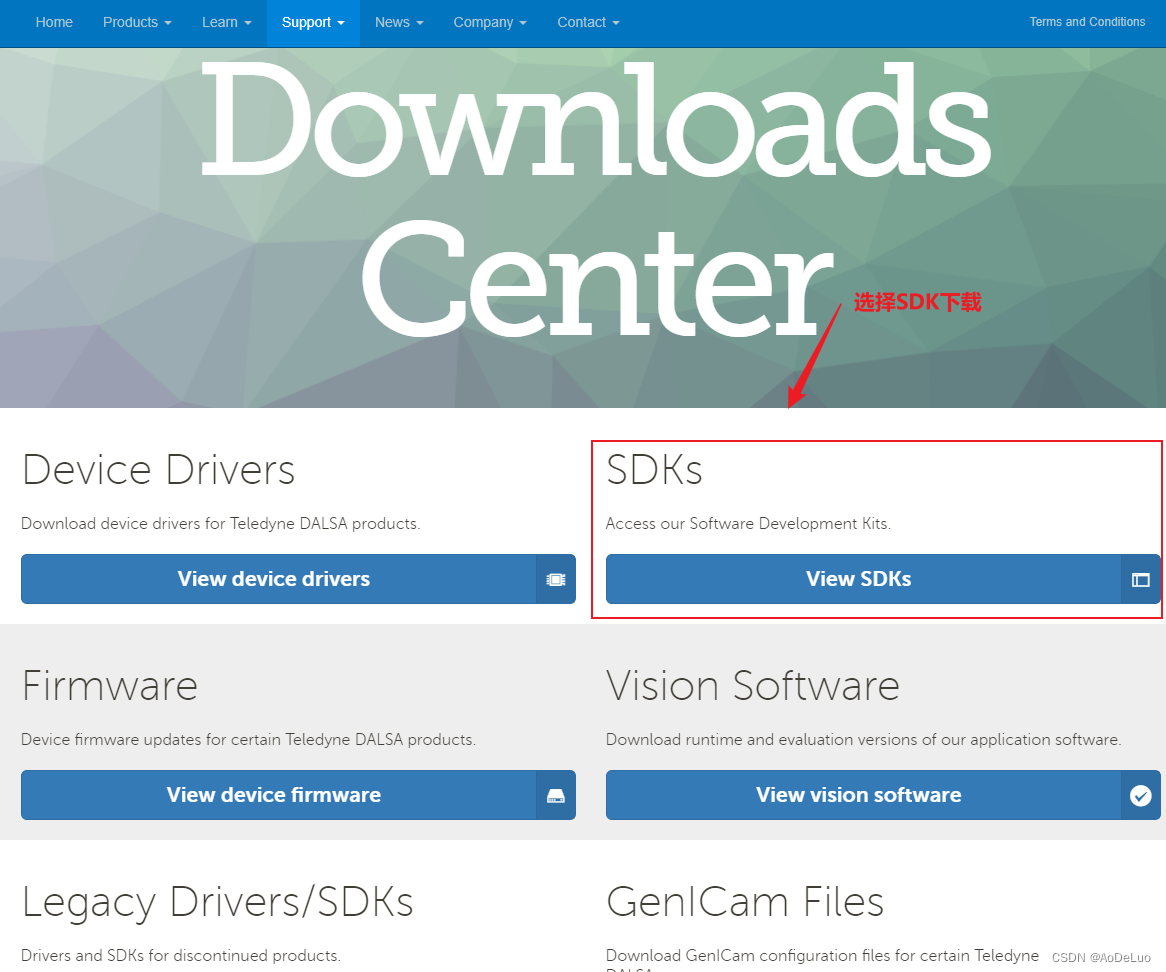Screen dimensions: 1166x972
Task: Expand the Learn dropdown in the navbar
Action: (x=226, y=22)
